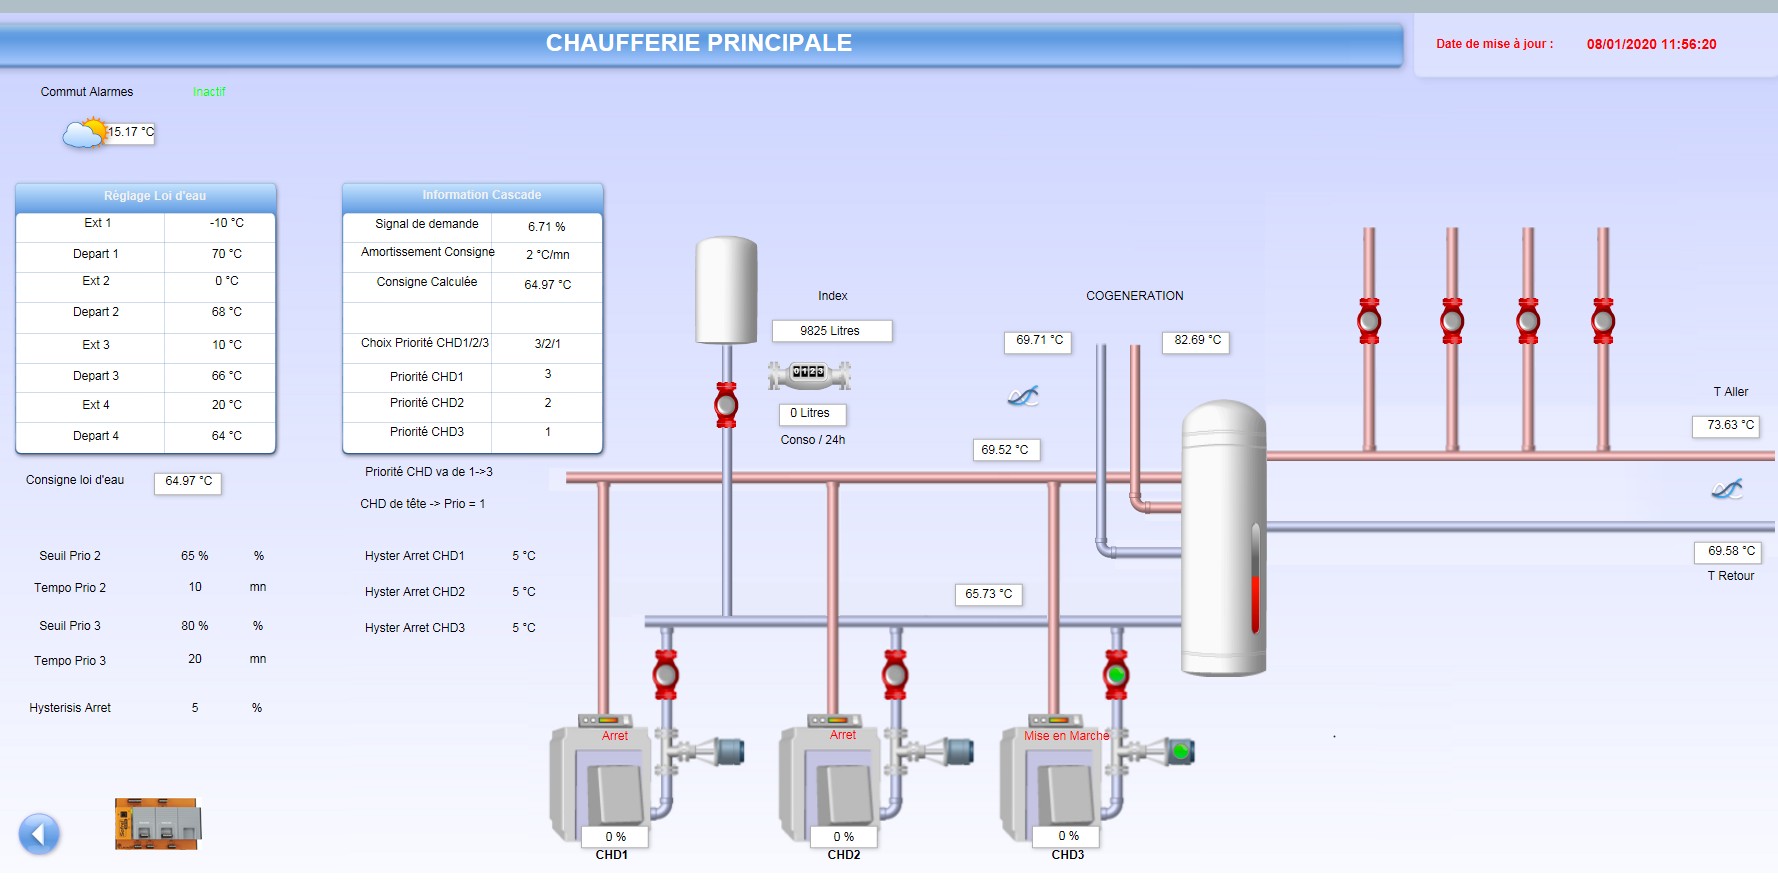
Task: Click the Signal de demande value 6.71 %
Action: (547, 227)
